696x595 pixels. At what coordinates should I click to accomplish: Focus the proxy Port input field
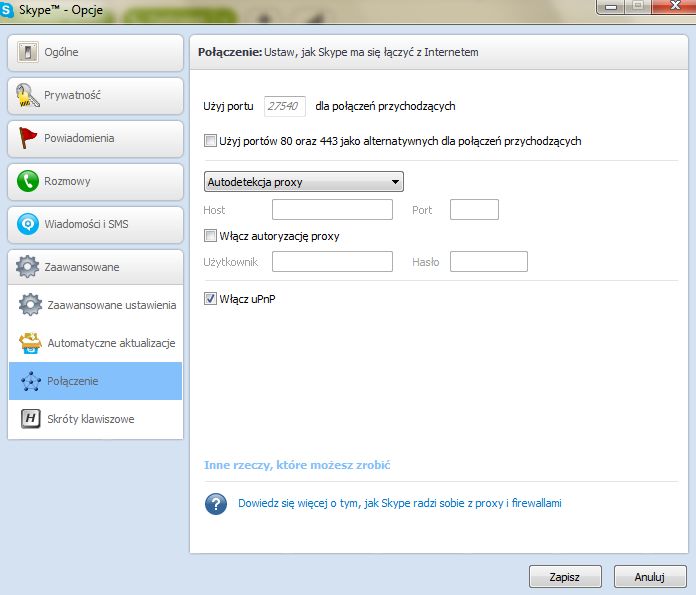474,210
